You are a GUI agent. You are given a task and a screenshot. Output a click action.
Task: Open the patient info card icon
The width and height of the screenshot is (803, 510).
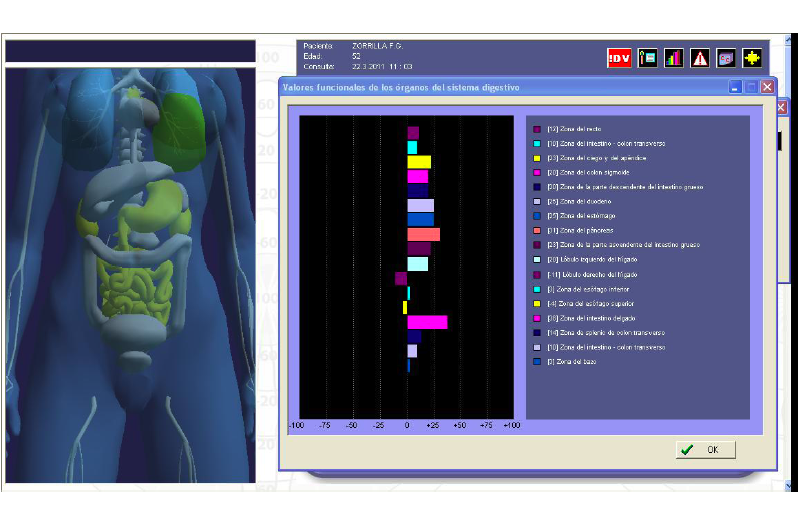(647, 58)
